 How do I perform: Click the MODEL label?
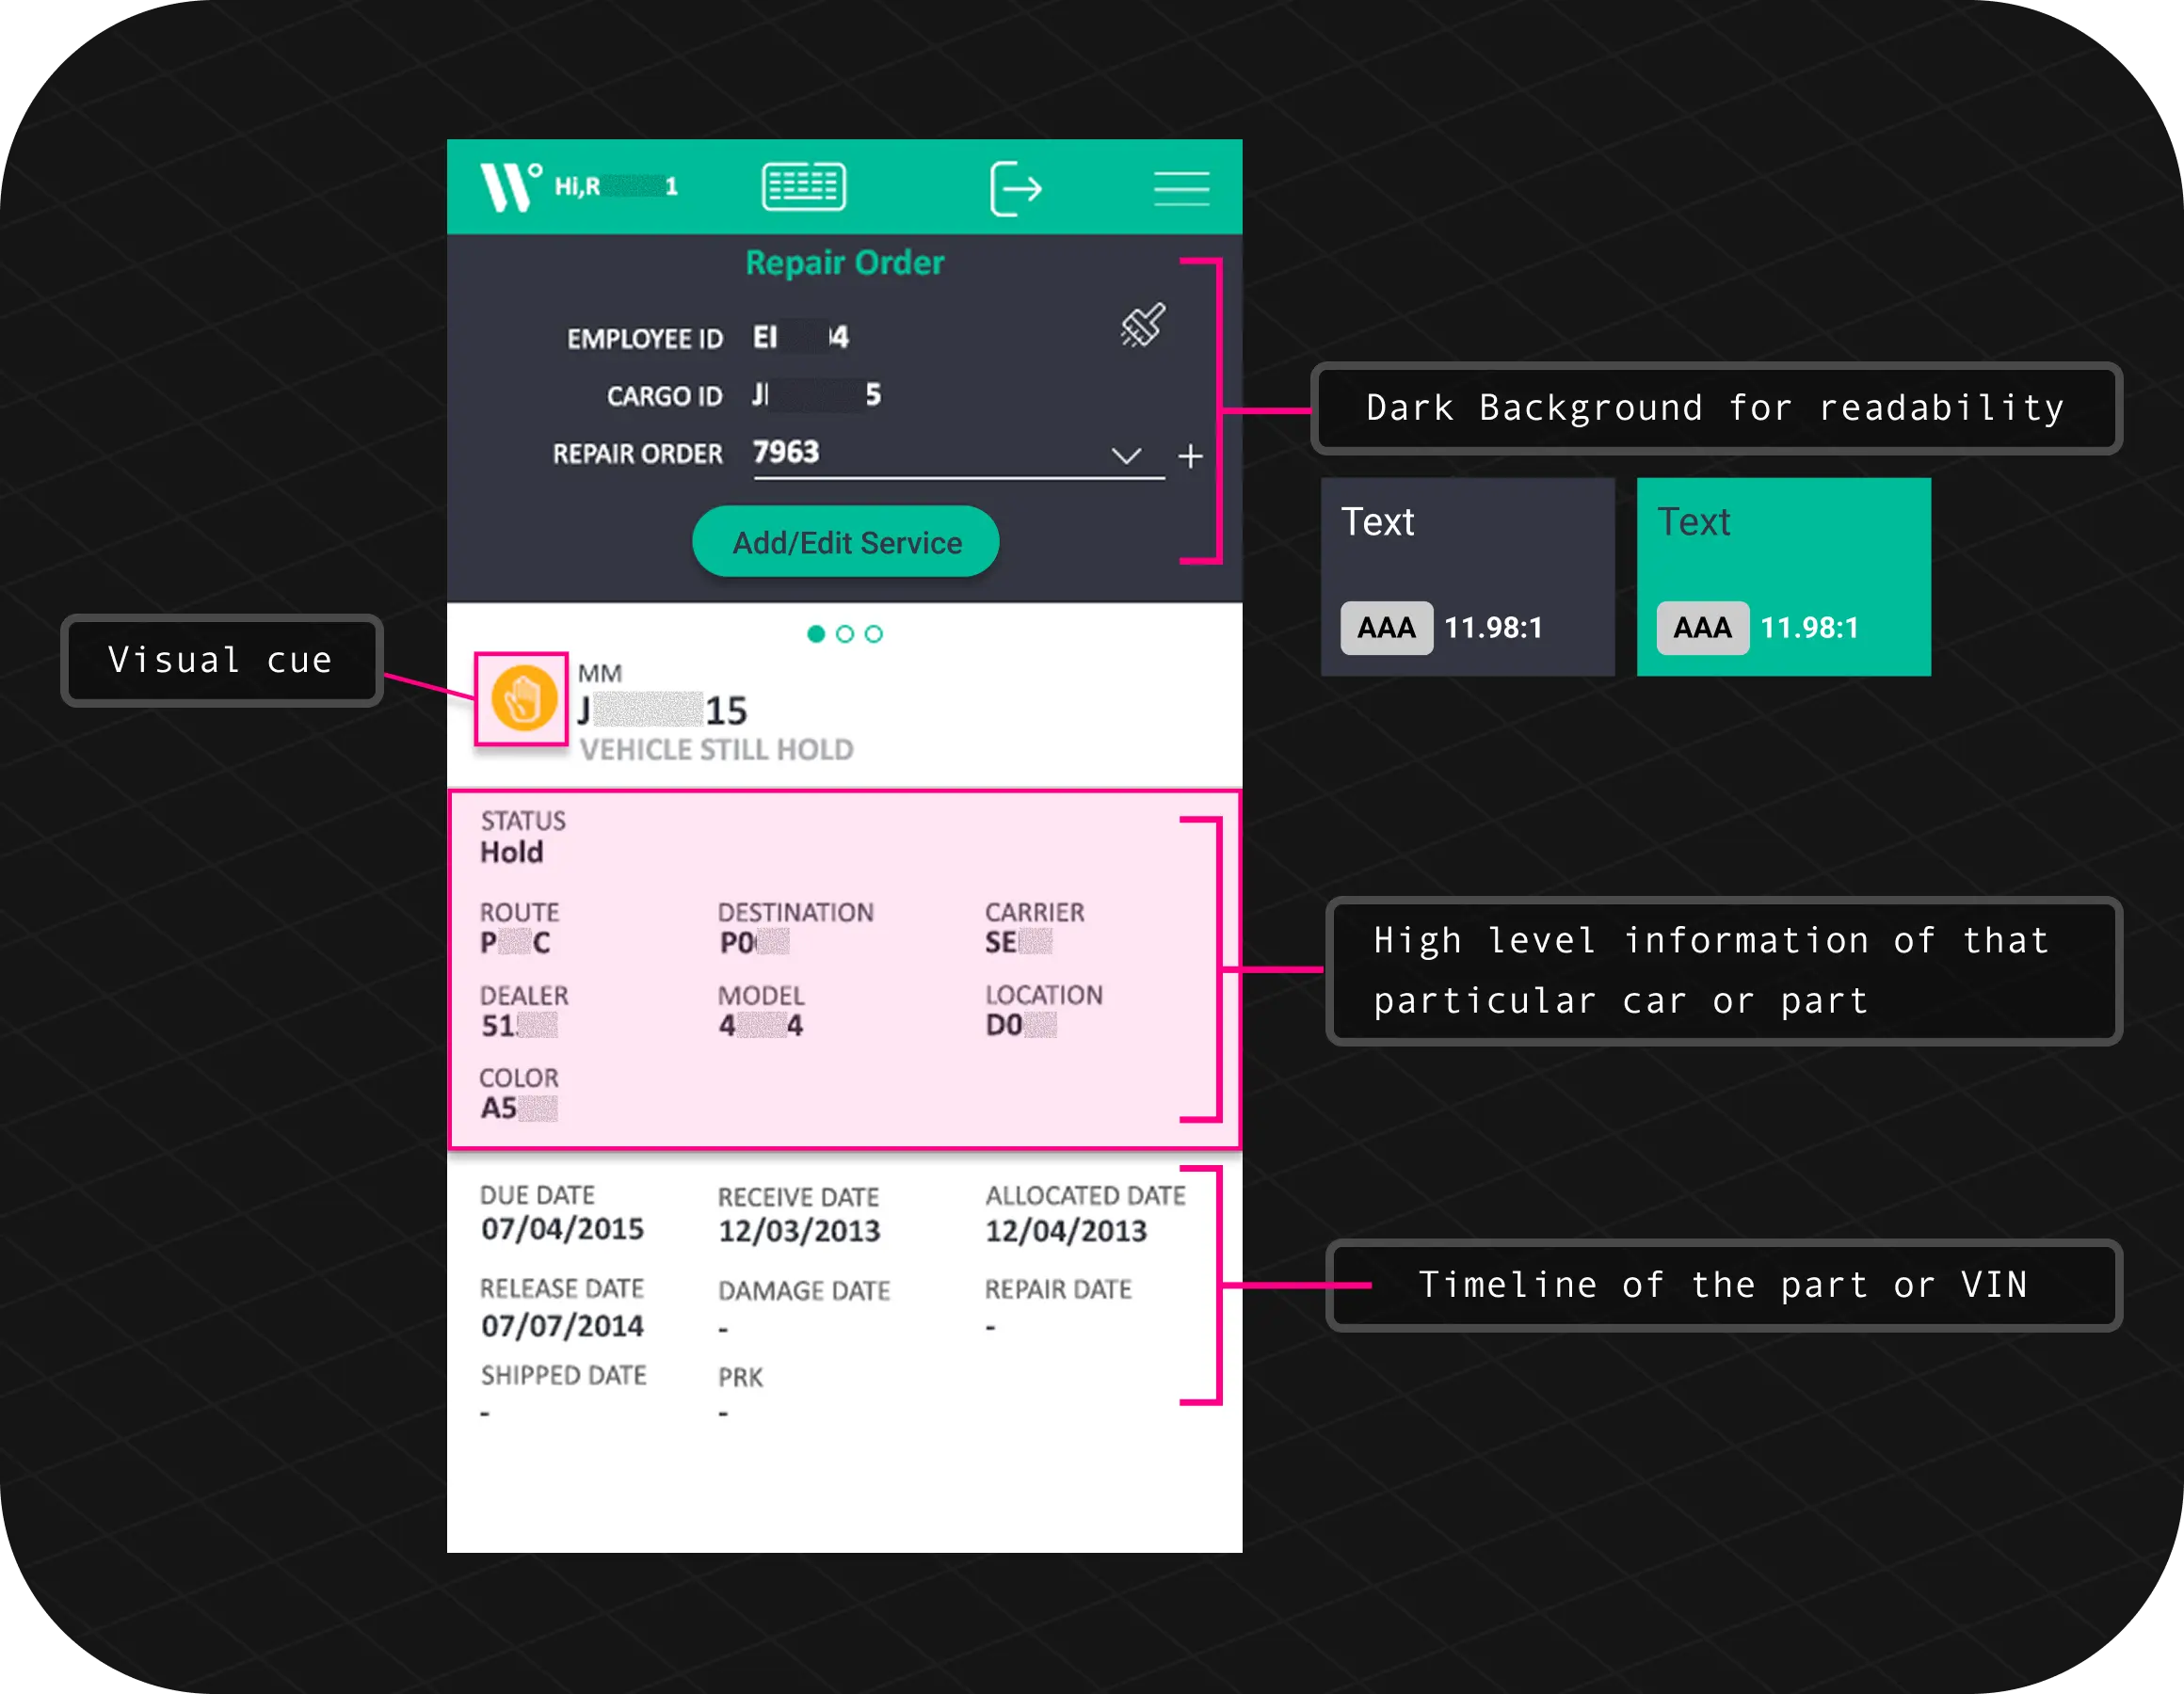[x=762, y=996]
